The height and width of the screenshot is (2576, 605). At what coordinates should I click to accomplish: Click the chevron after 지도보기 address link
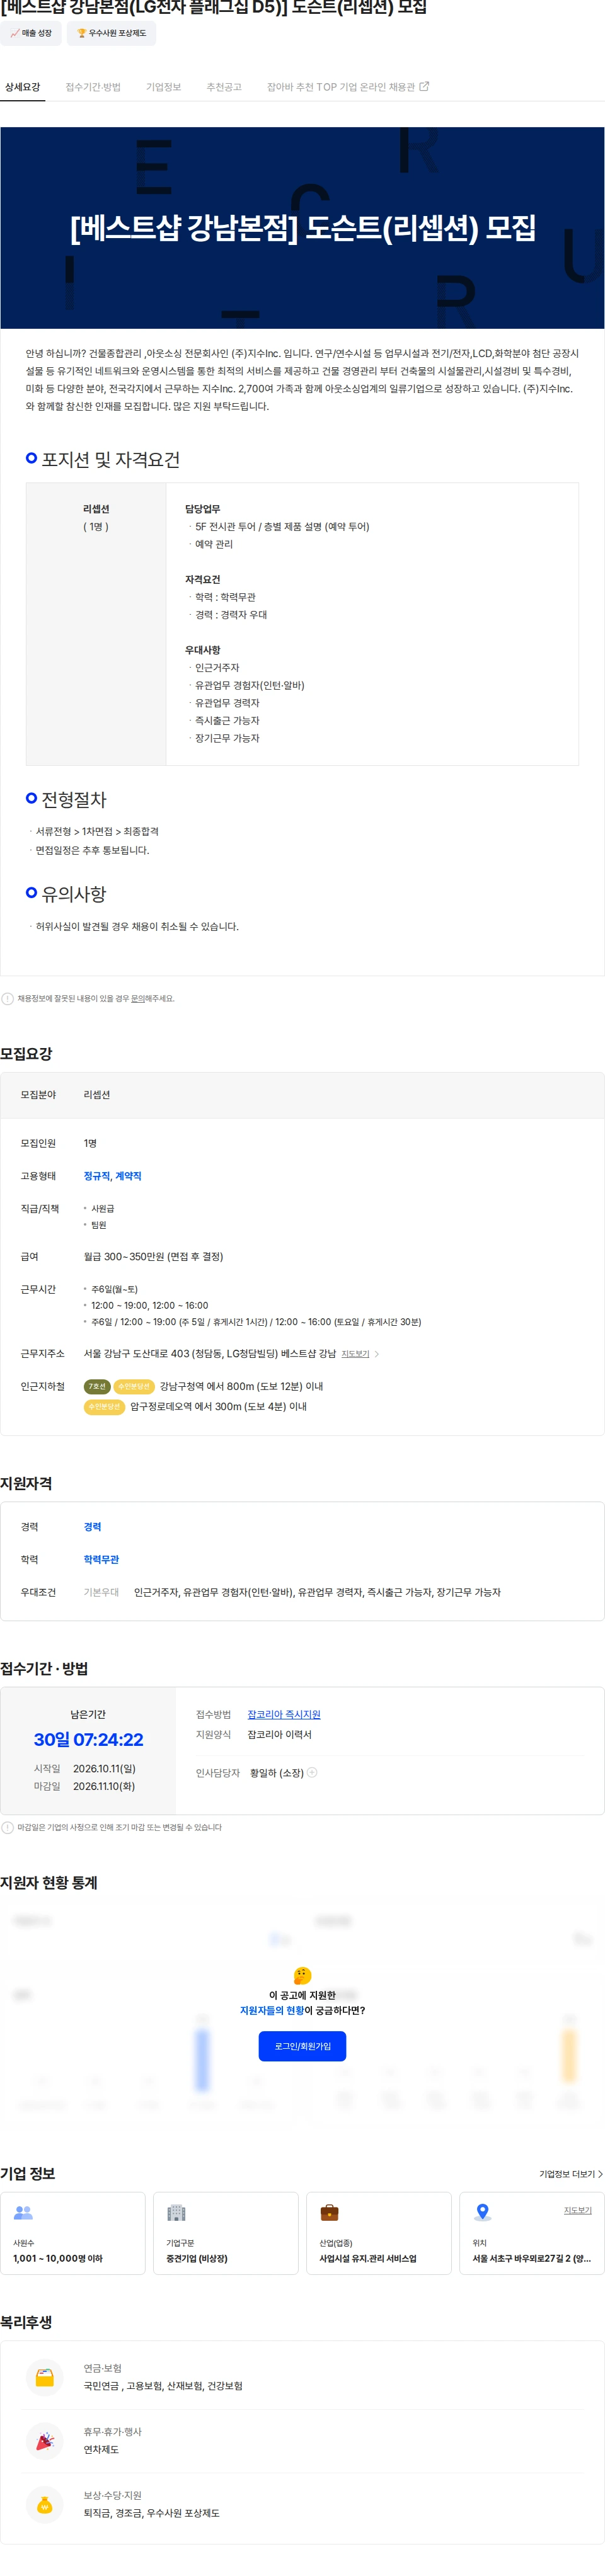[x=376, y=1354]
